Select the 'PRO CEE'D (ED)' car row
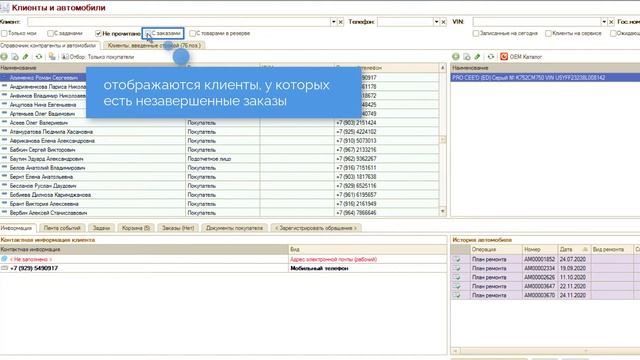The height and width of the screenshot is (360, 640). [x=545, y=77]
